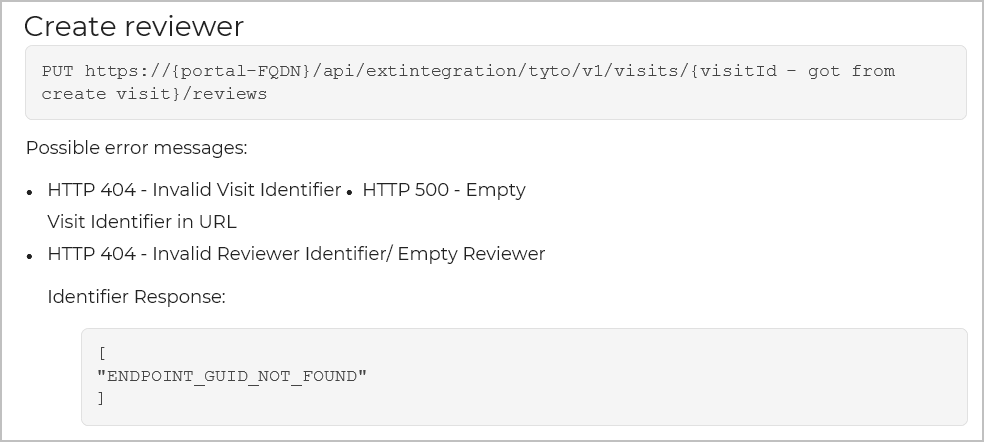Click the "Create reviewer" heading
The height and width of the screenshot is (442, 984).
pyautogui.click(x=133, y=27)
